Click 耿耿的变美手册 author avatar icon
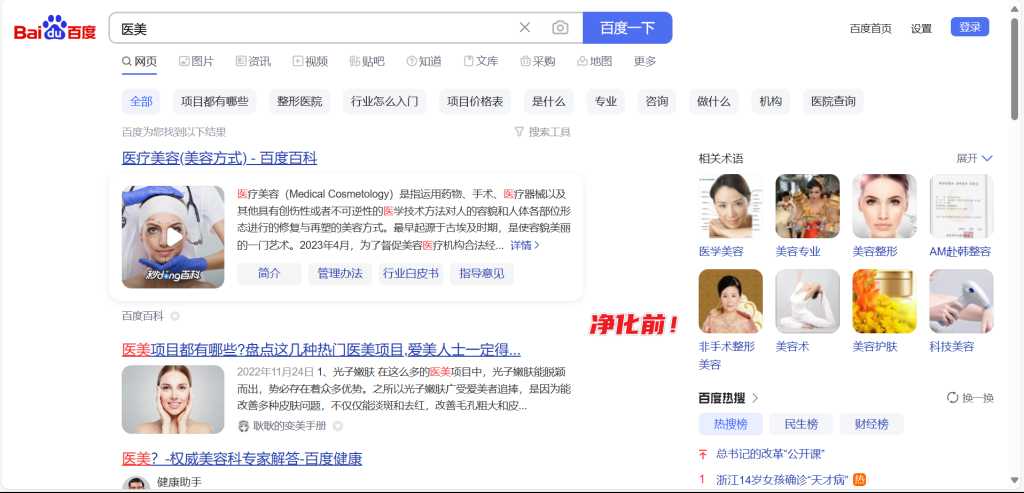 (243, 426)
